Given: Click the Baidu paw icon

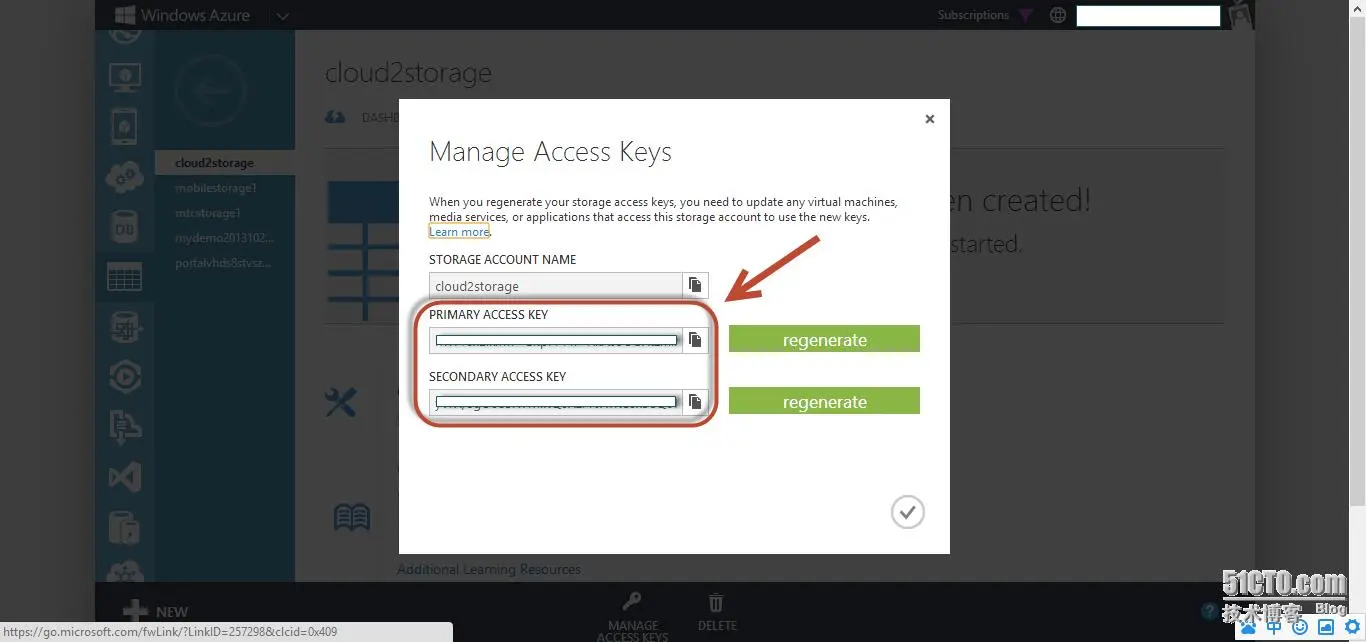Looking at the screenshot, I should point(1248,627).
